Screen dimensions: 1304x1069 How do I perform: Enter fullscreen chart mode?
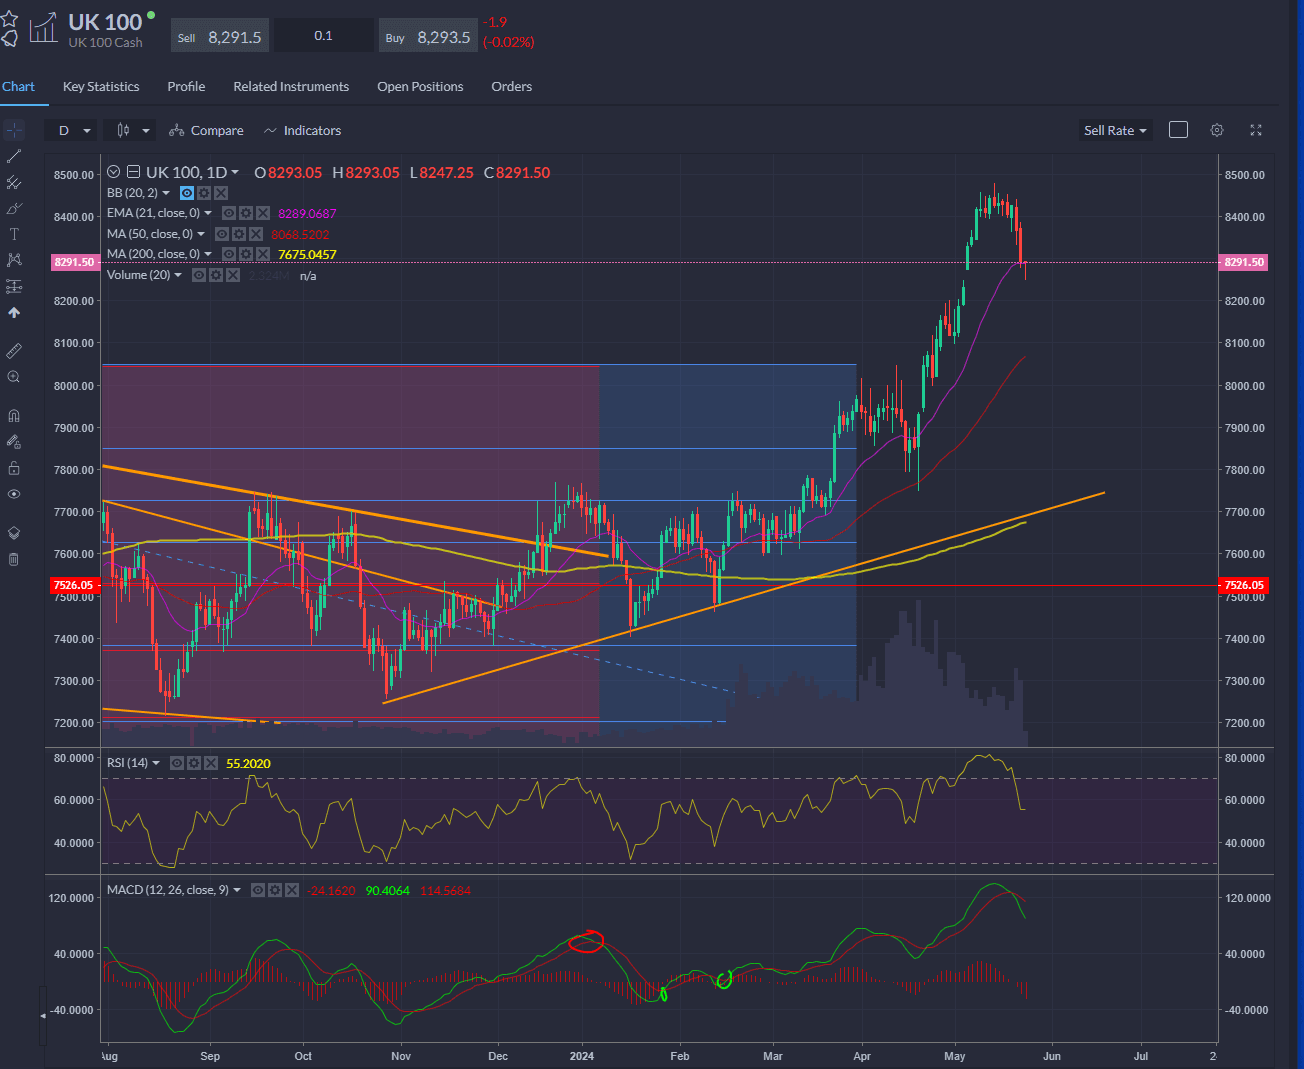[1256, 130]
